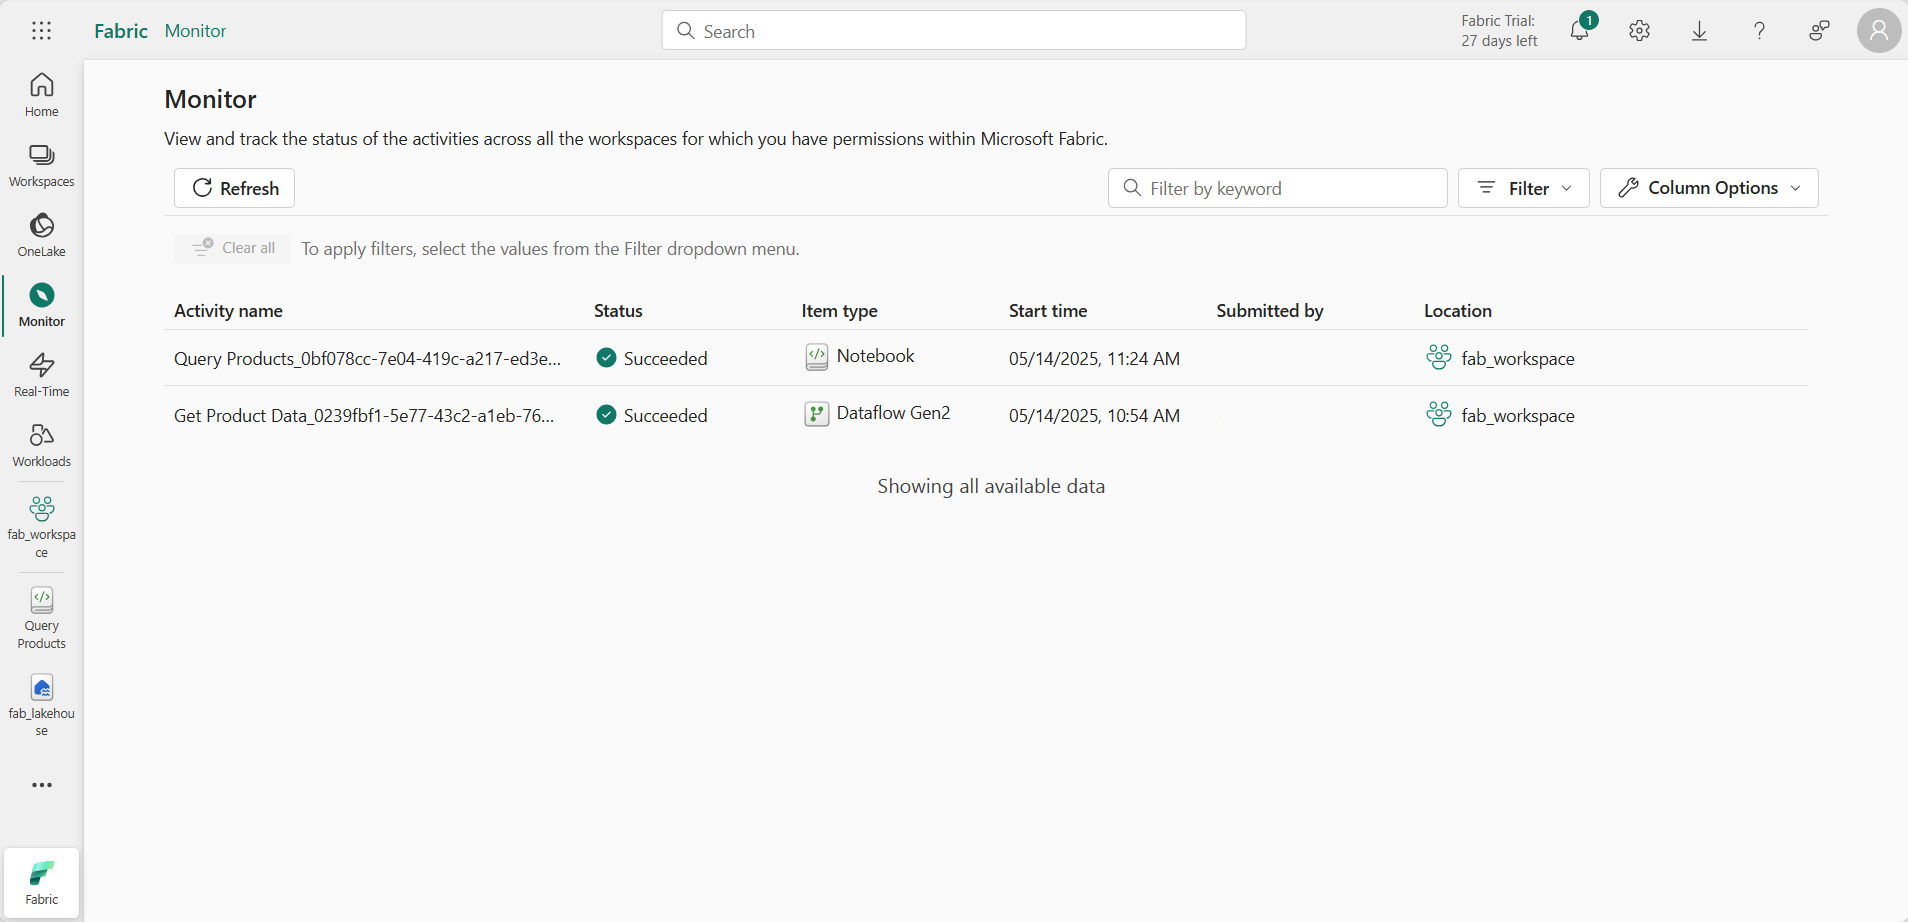
Task: Click fab_workspace text in Query Products row
Action: pyautogui.click(x=1517, y=358)
